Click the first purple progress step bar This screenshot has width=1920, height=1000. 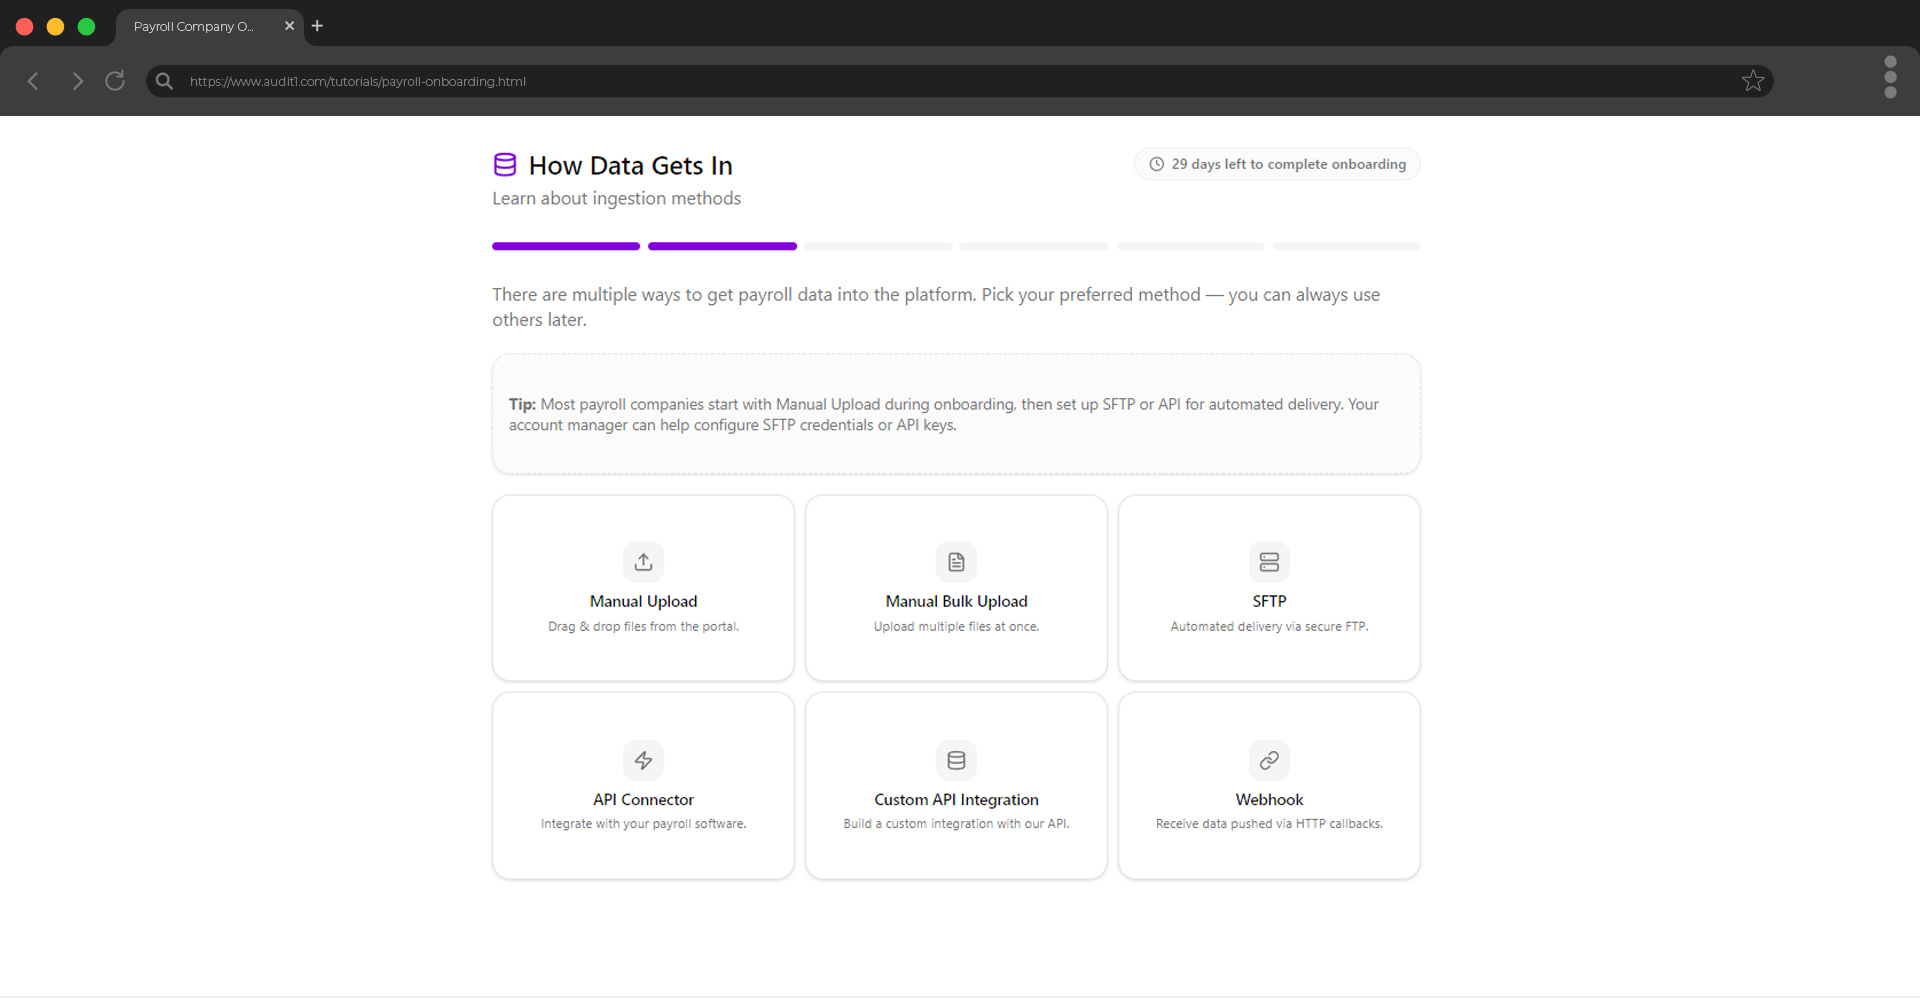coord(566,246)
